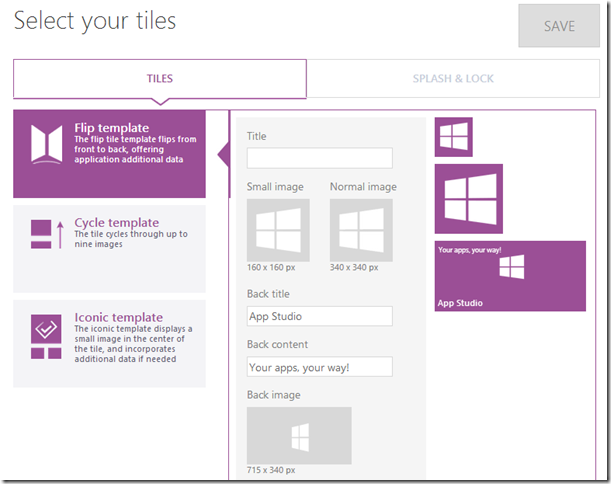Click the Cycle template heading
This screenshot has height=484, width=611.
point(117,223)
